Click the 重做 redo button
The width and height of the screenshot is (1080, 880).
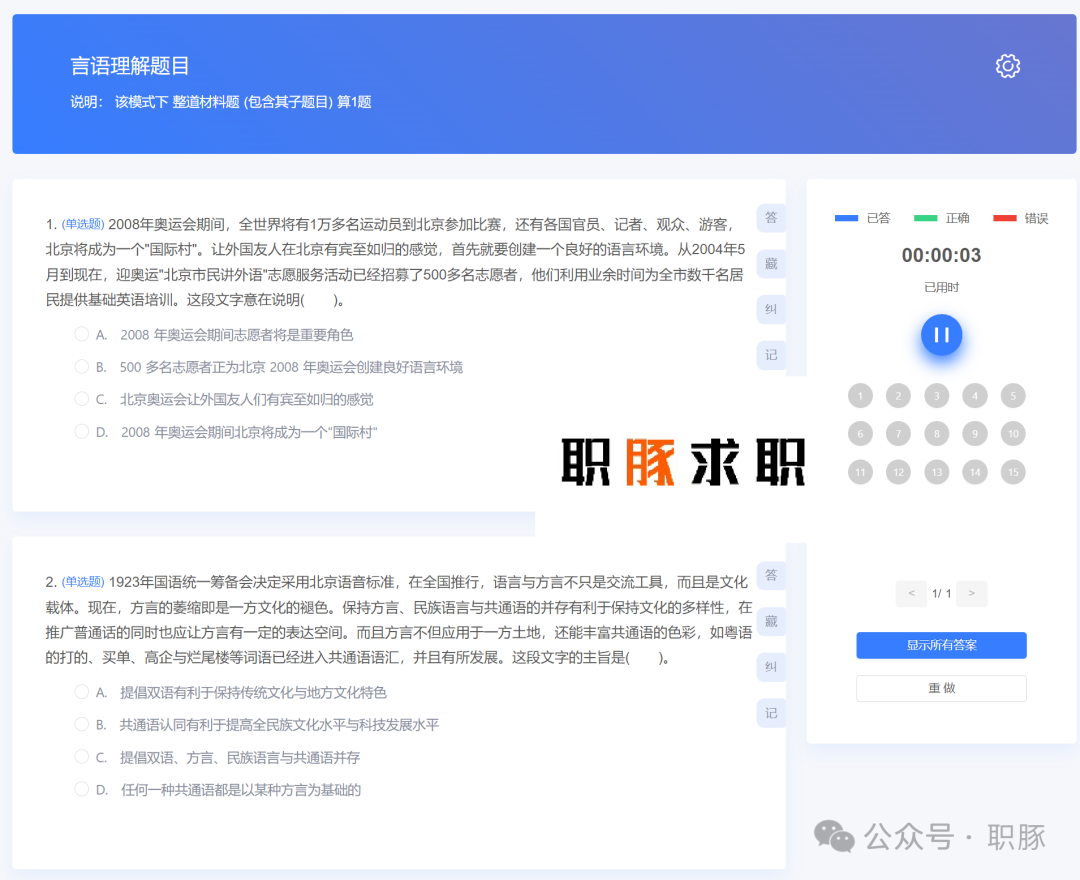(x=940, y=688)
